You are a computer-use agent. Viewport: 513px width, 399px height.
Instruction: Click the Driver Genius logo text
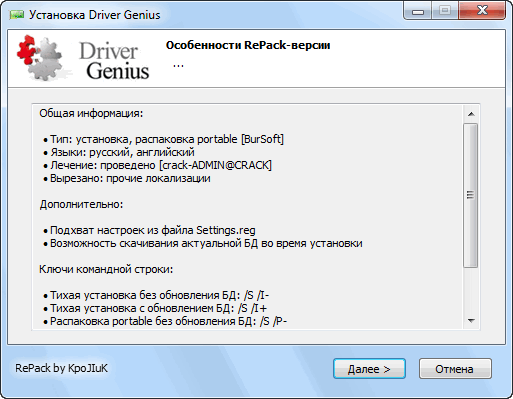(x=114, y=61)
